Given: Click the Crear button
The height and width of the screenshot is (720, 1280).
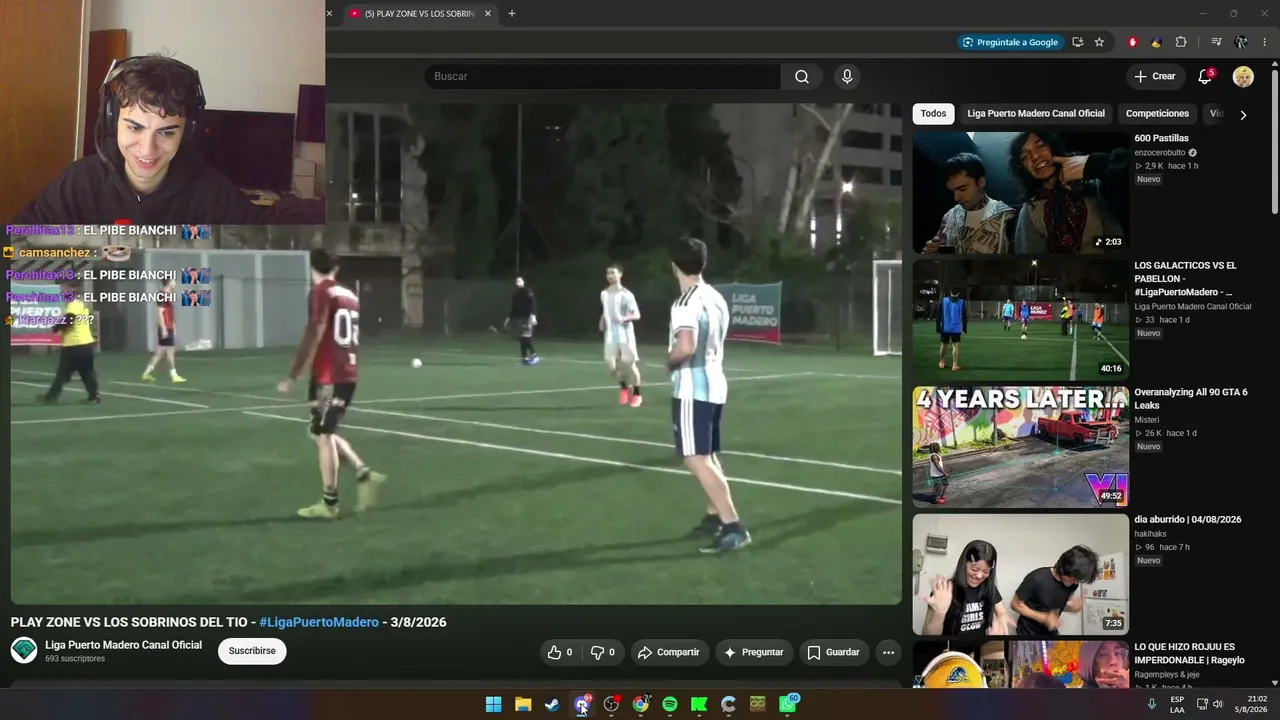Looking at the screenshot, I should [1155, 77].
